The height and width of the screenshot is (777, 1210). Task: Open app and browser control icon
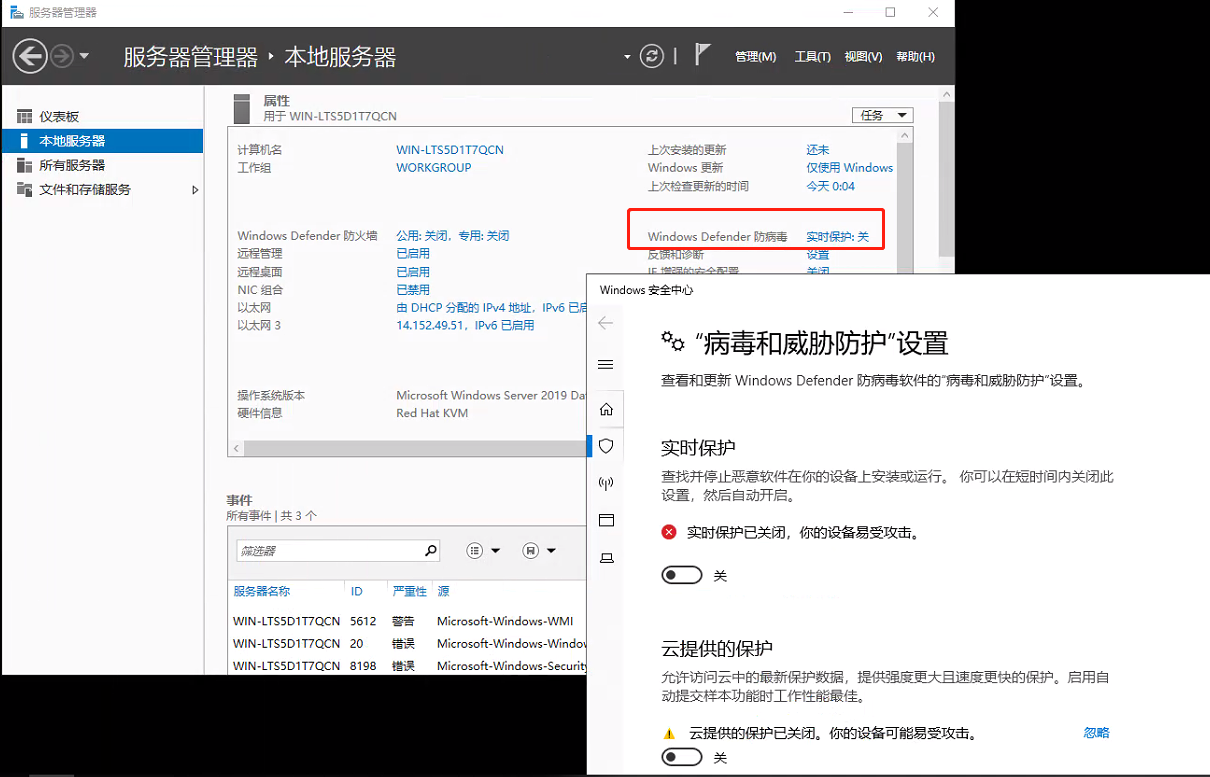pos(605,521)
